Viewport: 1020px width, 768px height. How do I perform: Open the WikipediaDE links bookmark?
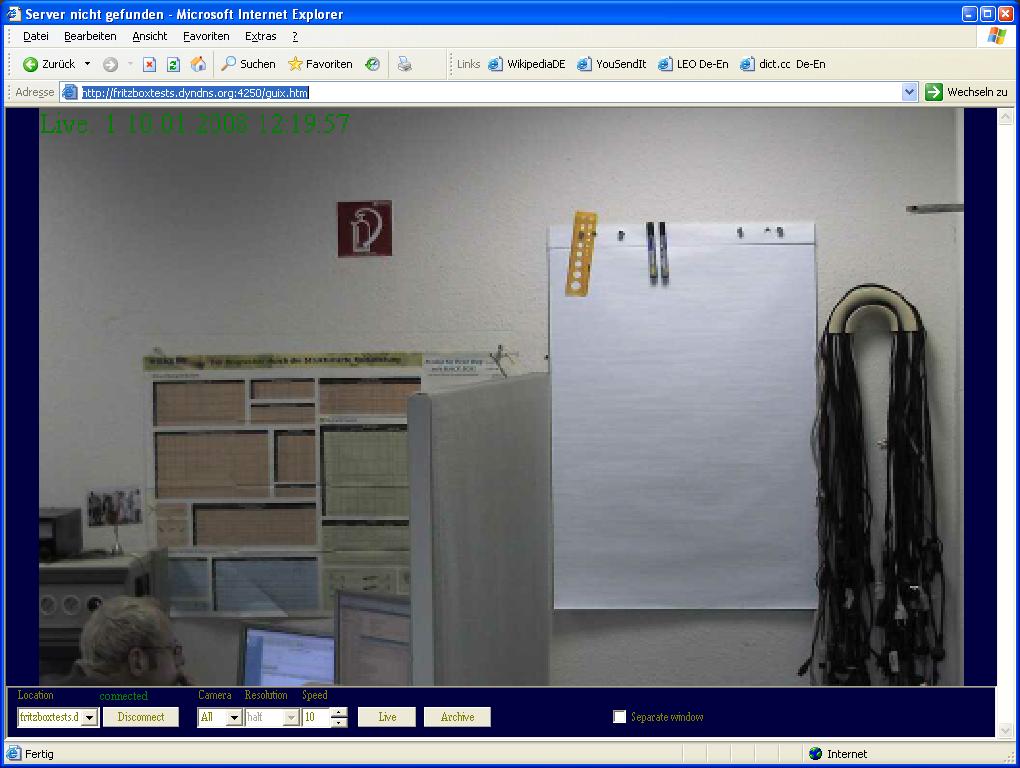[x=527, y=64]
